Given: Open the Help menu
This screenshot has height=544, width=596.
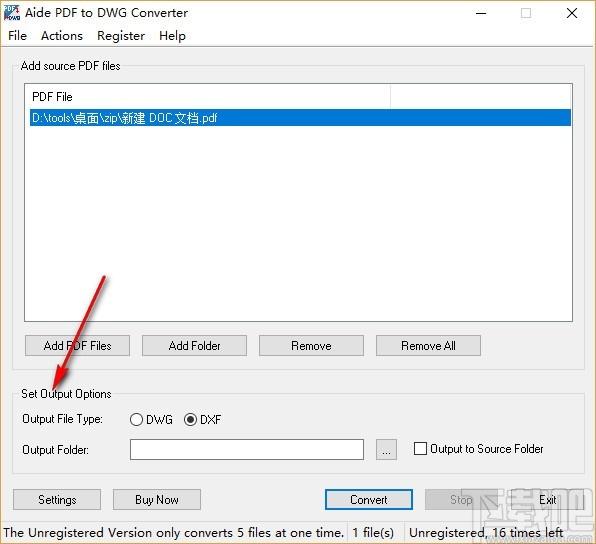Looking at the screenshot, I should point(173,36).
